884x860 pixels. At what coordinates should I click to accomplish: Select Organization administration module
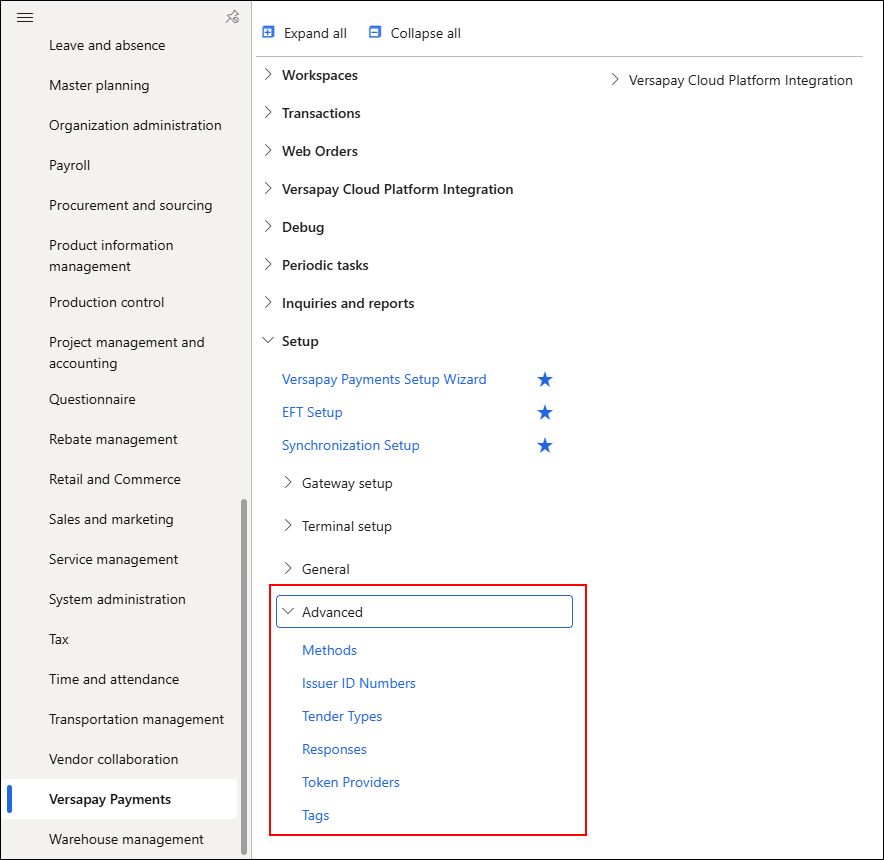click(135, 125)
